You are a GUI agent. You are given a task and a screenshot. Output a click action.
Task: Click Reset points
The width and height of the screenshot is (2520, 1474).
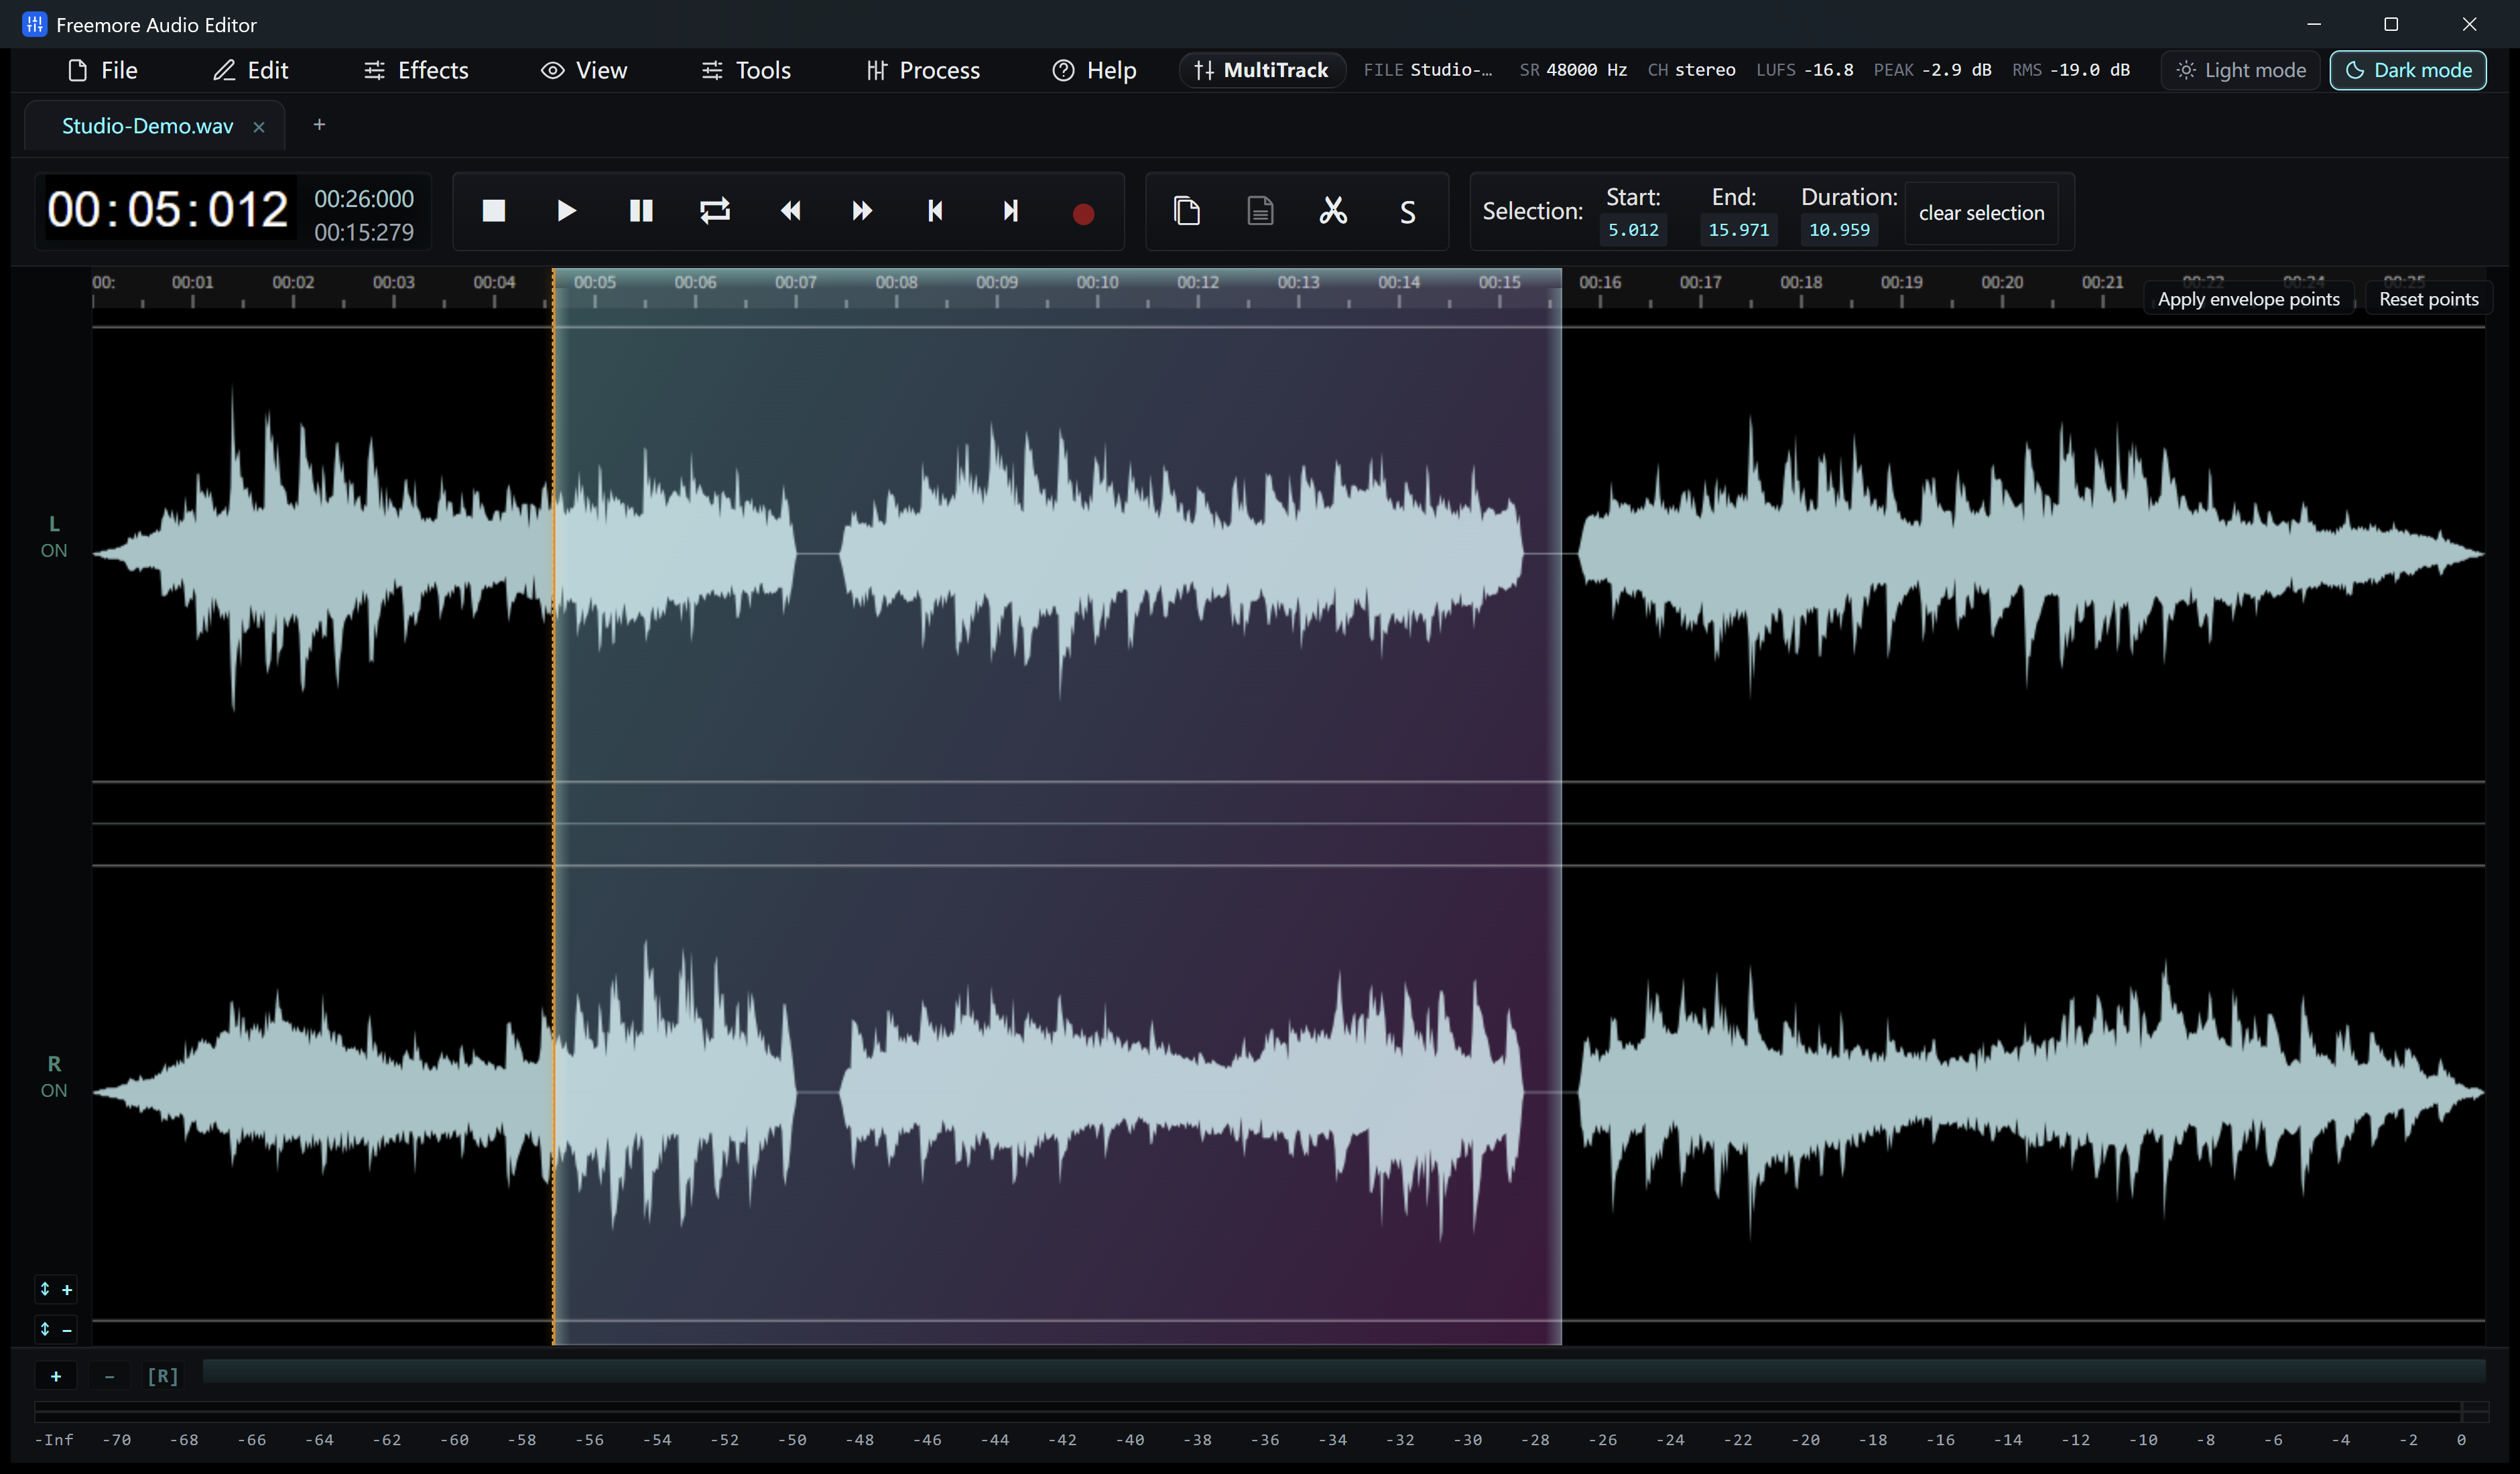2428,299
